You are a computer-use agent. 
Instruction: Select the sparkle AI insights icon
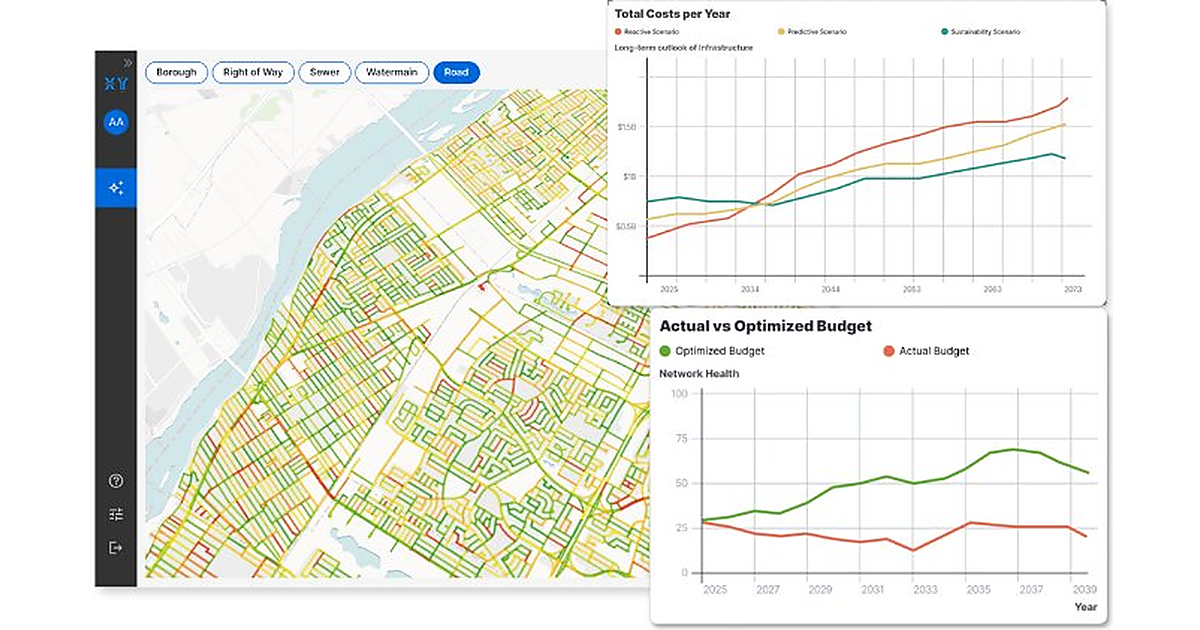pyautogui.click(x=116, y=187)
